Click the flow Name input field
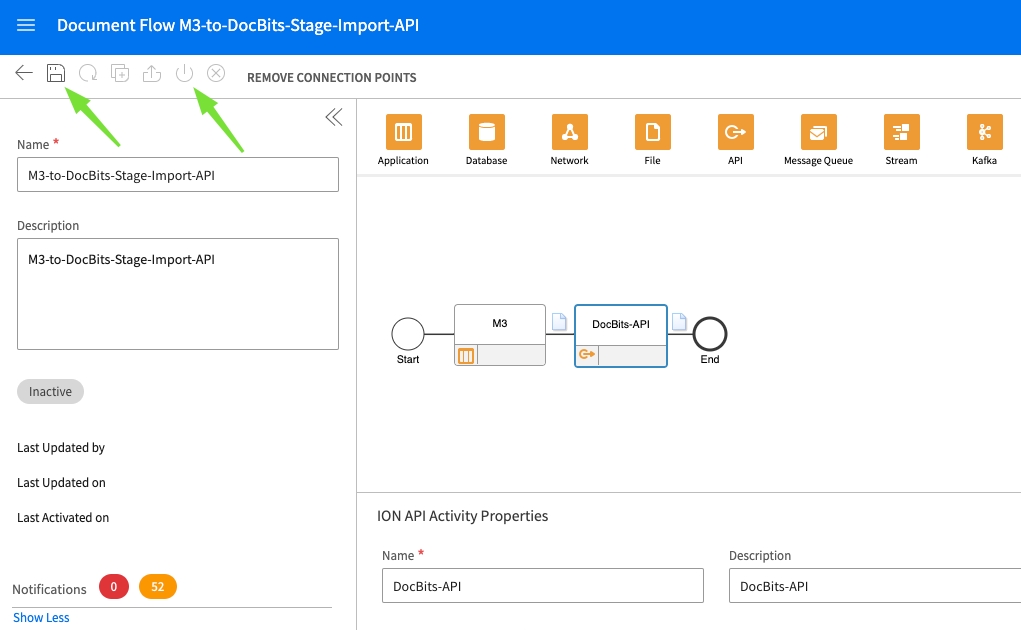Image resolution: width=1021 pixels, height=630 pixels. coord(178,175)
